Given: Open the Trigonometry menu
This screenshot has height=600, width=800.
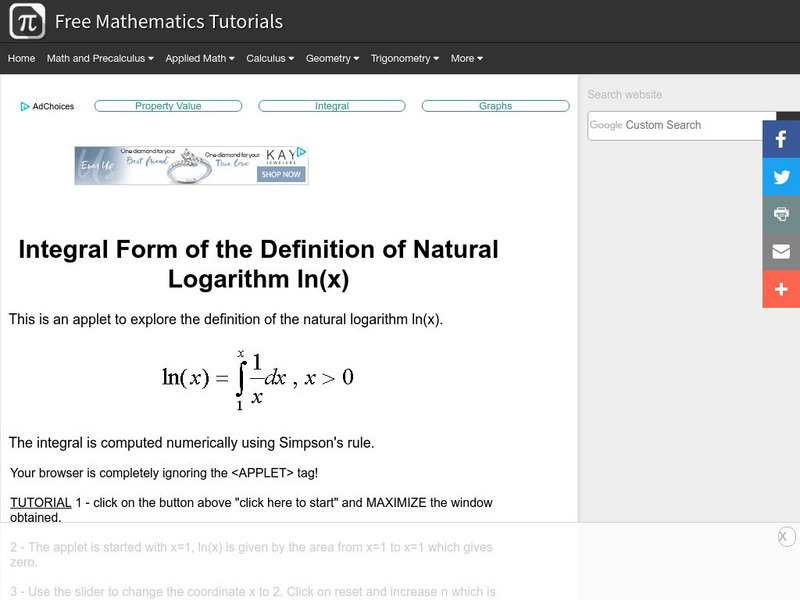Looking at the screenshot, I should coord(405,59).
